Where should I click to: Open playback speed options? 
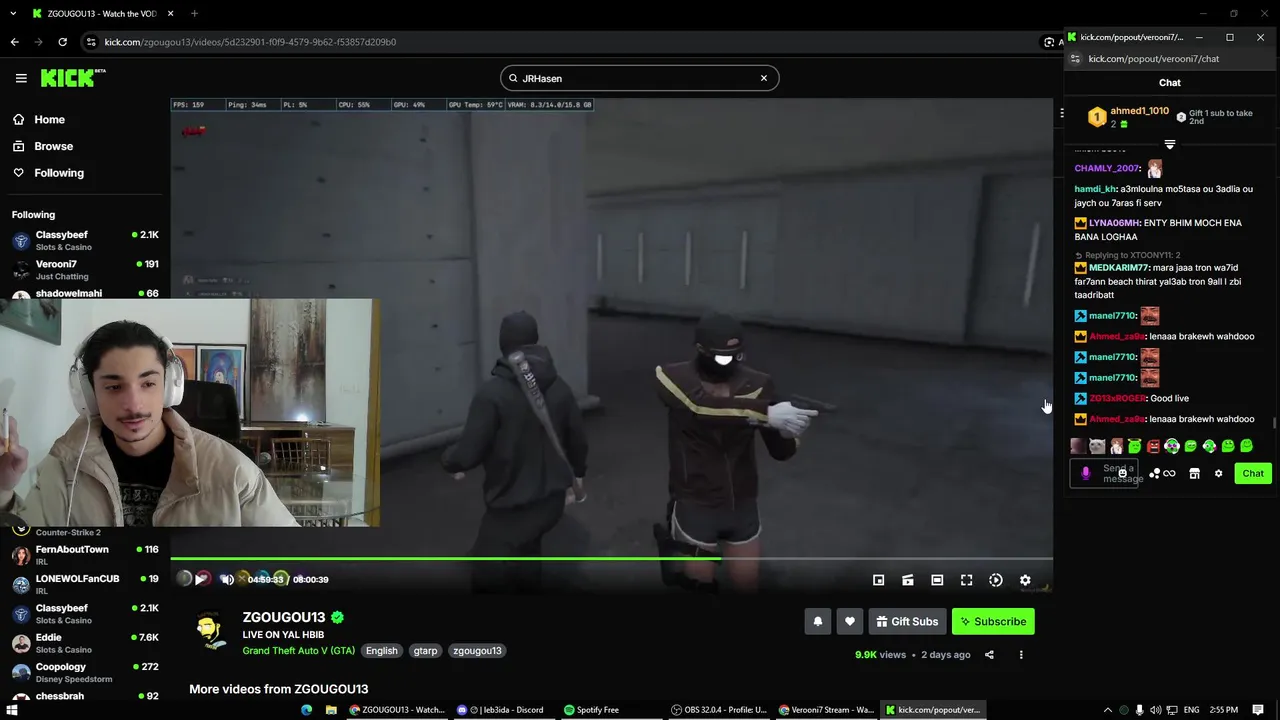tap(996, 580)
